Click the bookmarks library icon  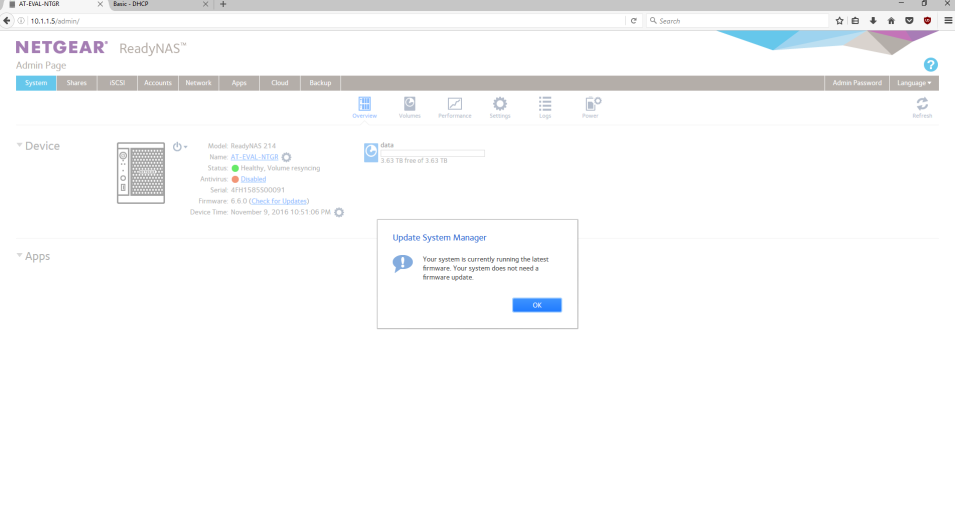click(855, 21)
